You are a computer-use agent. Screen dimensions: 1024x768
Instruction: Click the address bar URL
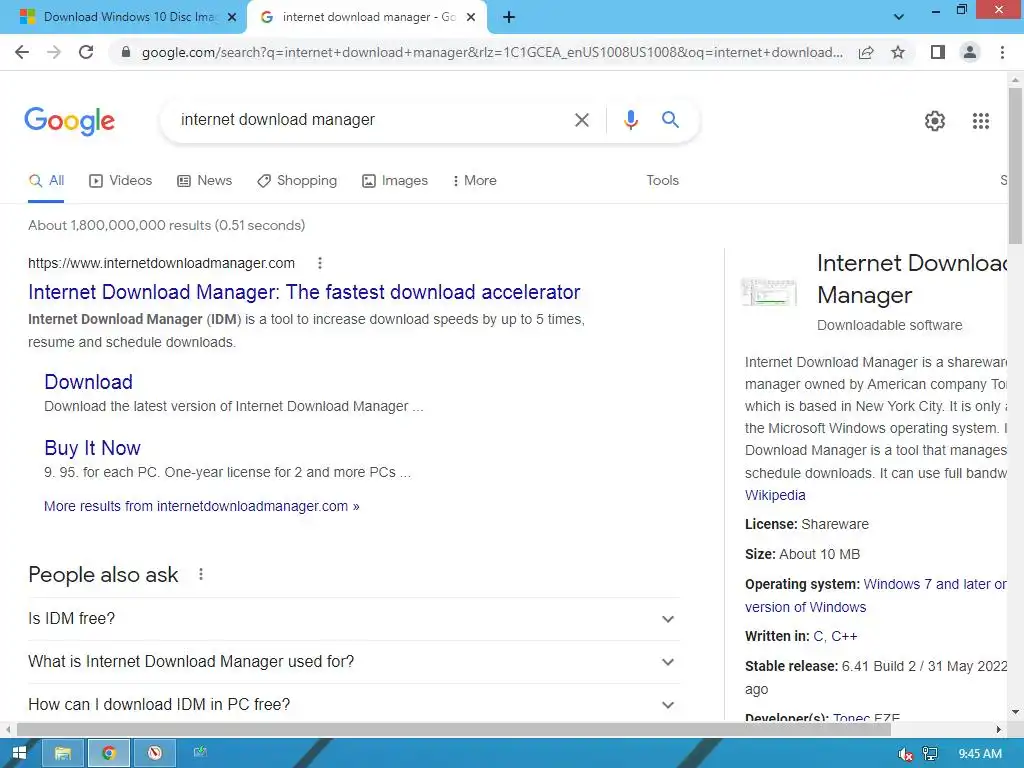[491, 52]
